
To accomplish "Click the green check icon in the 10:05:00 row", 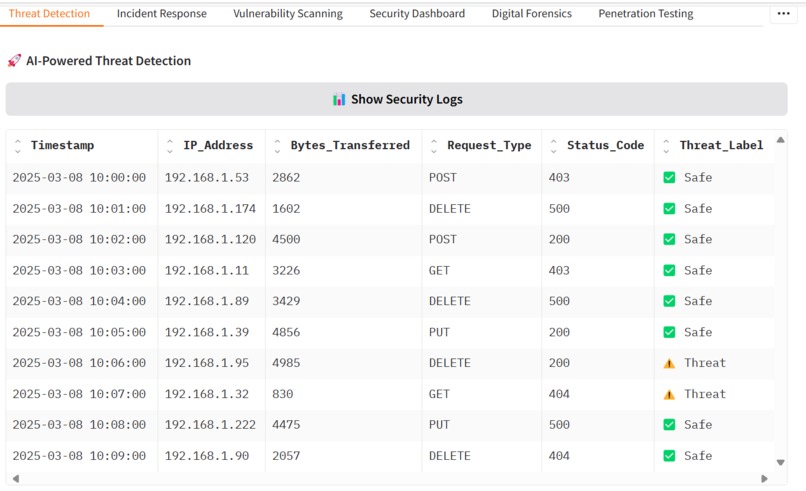I will (669, 332).
